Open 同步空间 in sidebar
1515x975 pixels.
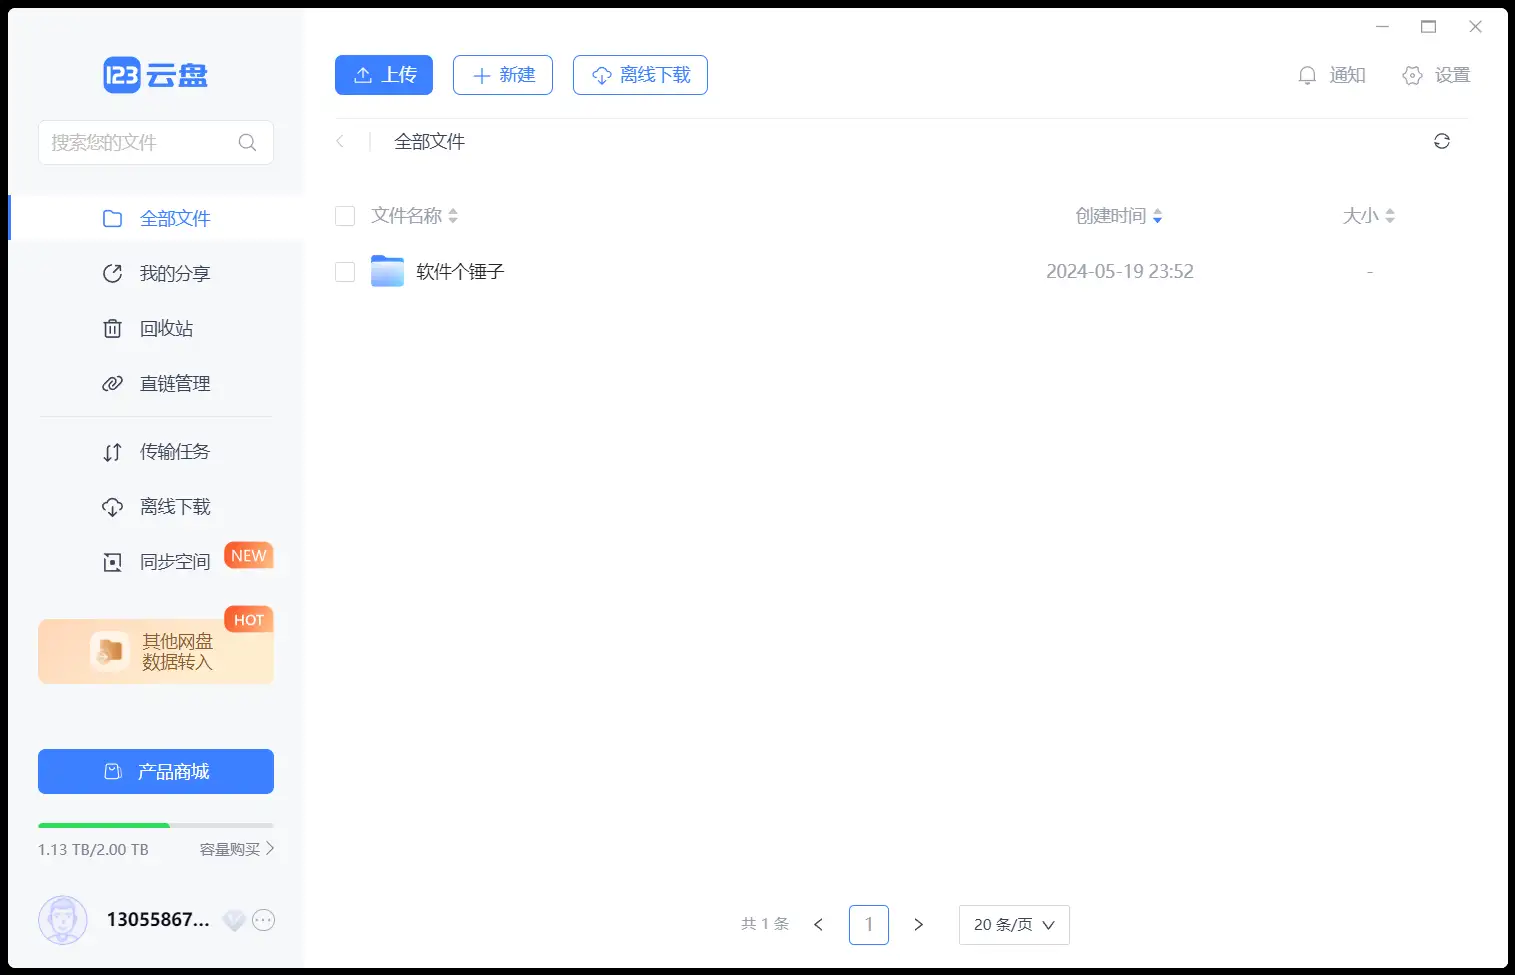156,562
